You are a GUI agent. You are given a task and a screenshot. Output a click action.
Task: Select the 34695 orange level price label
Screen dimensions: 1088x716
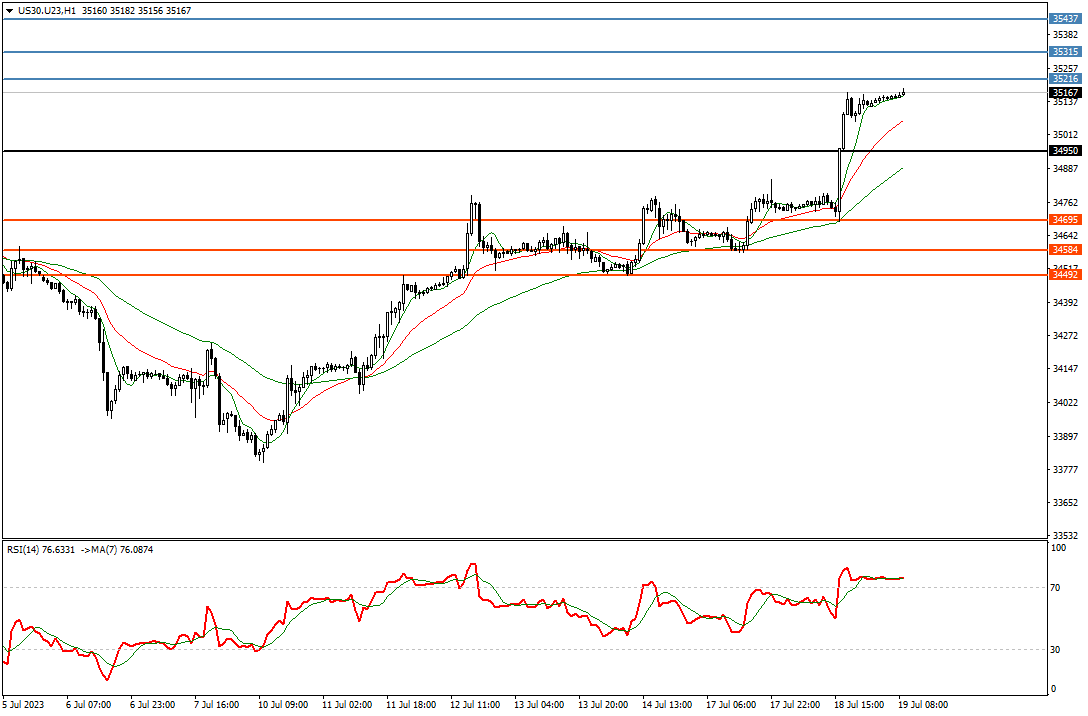click(1065, 220)
